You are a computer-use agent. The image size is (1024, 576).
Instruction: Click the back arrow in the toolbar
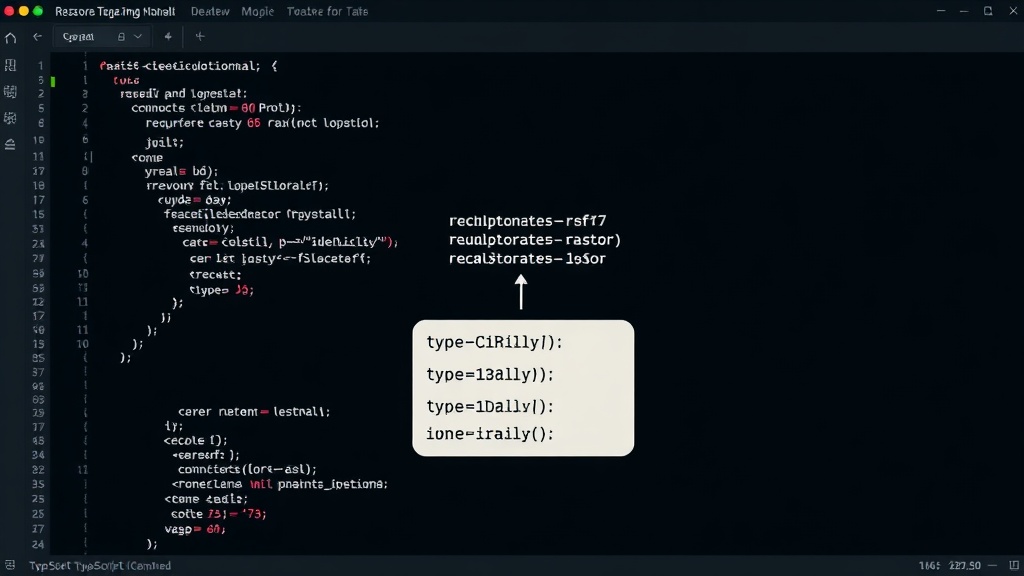pos(37,37)
